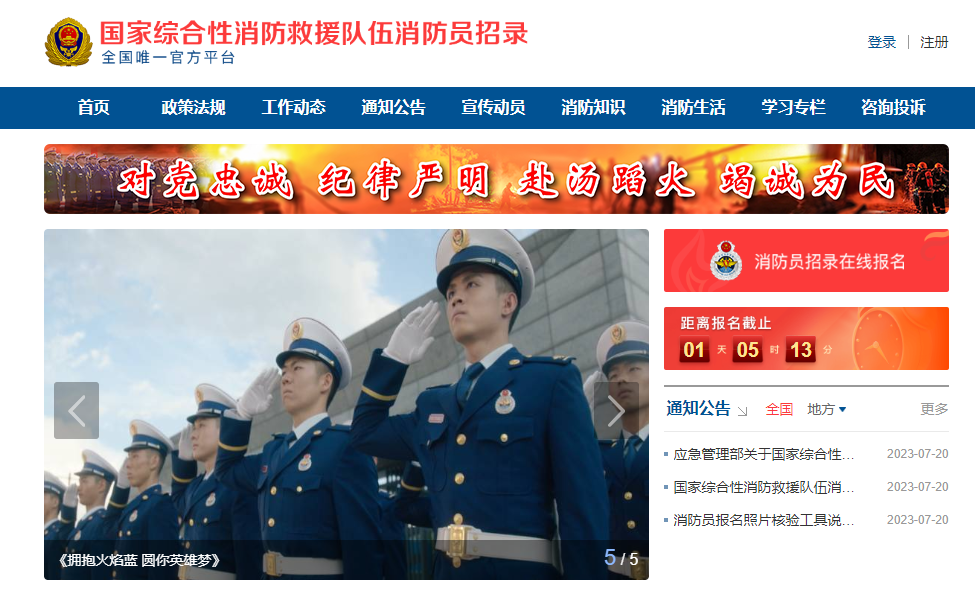Advance to next carousel slide arrow
The width and height of the screenshot is (975, 590).
[x=616, y=410]
